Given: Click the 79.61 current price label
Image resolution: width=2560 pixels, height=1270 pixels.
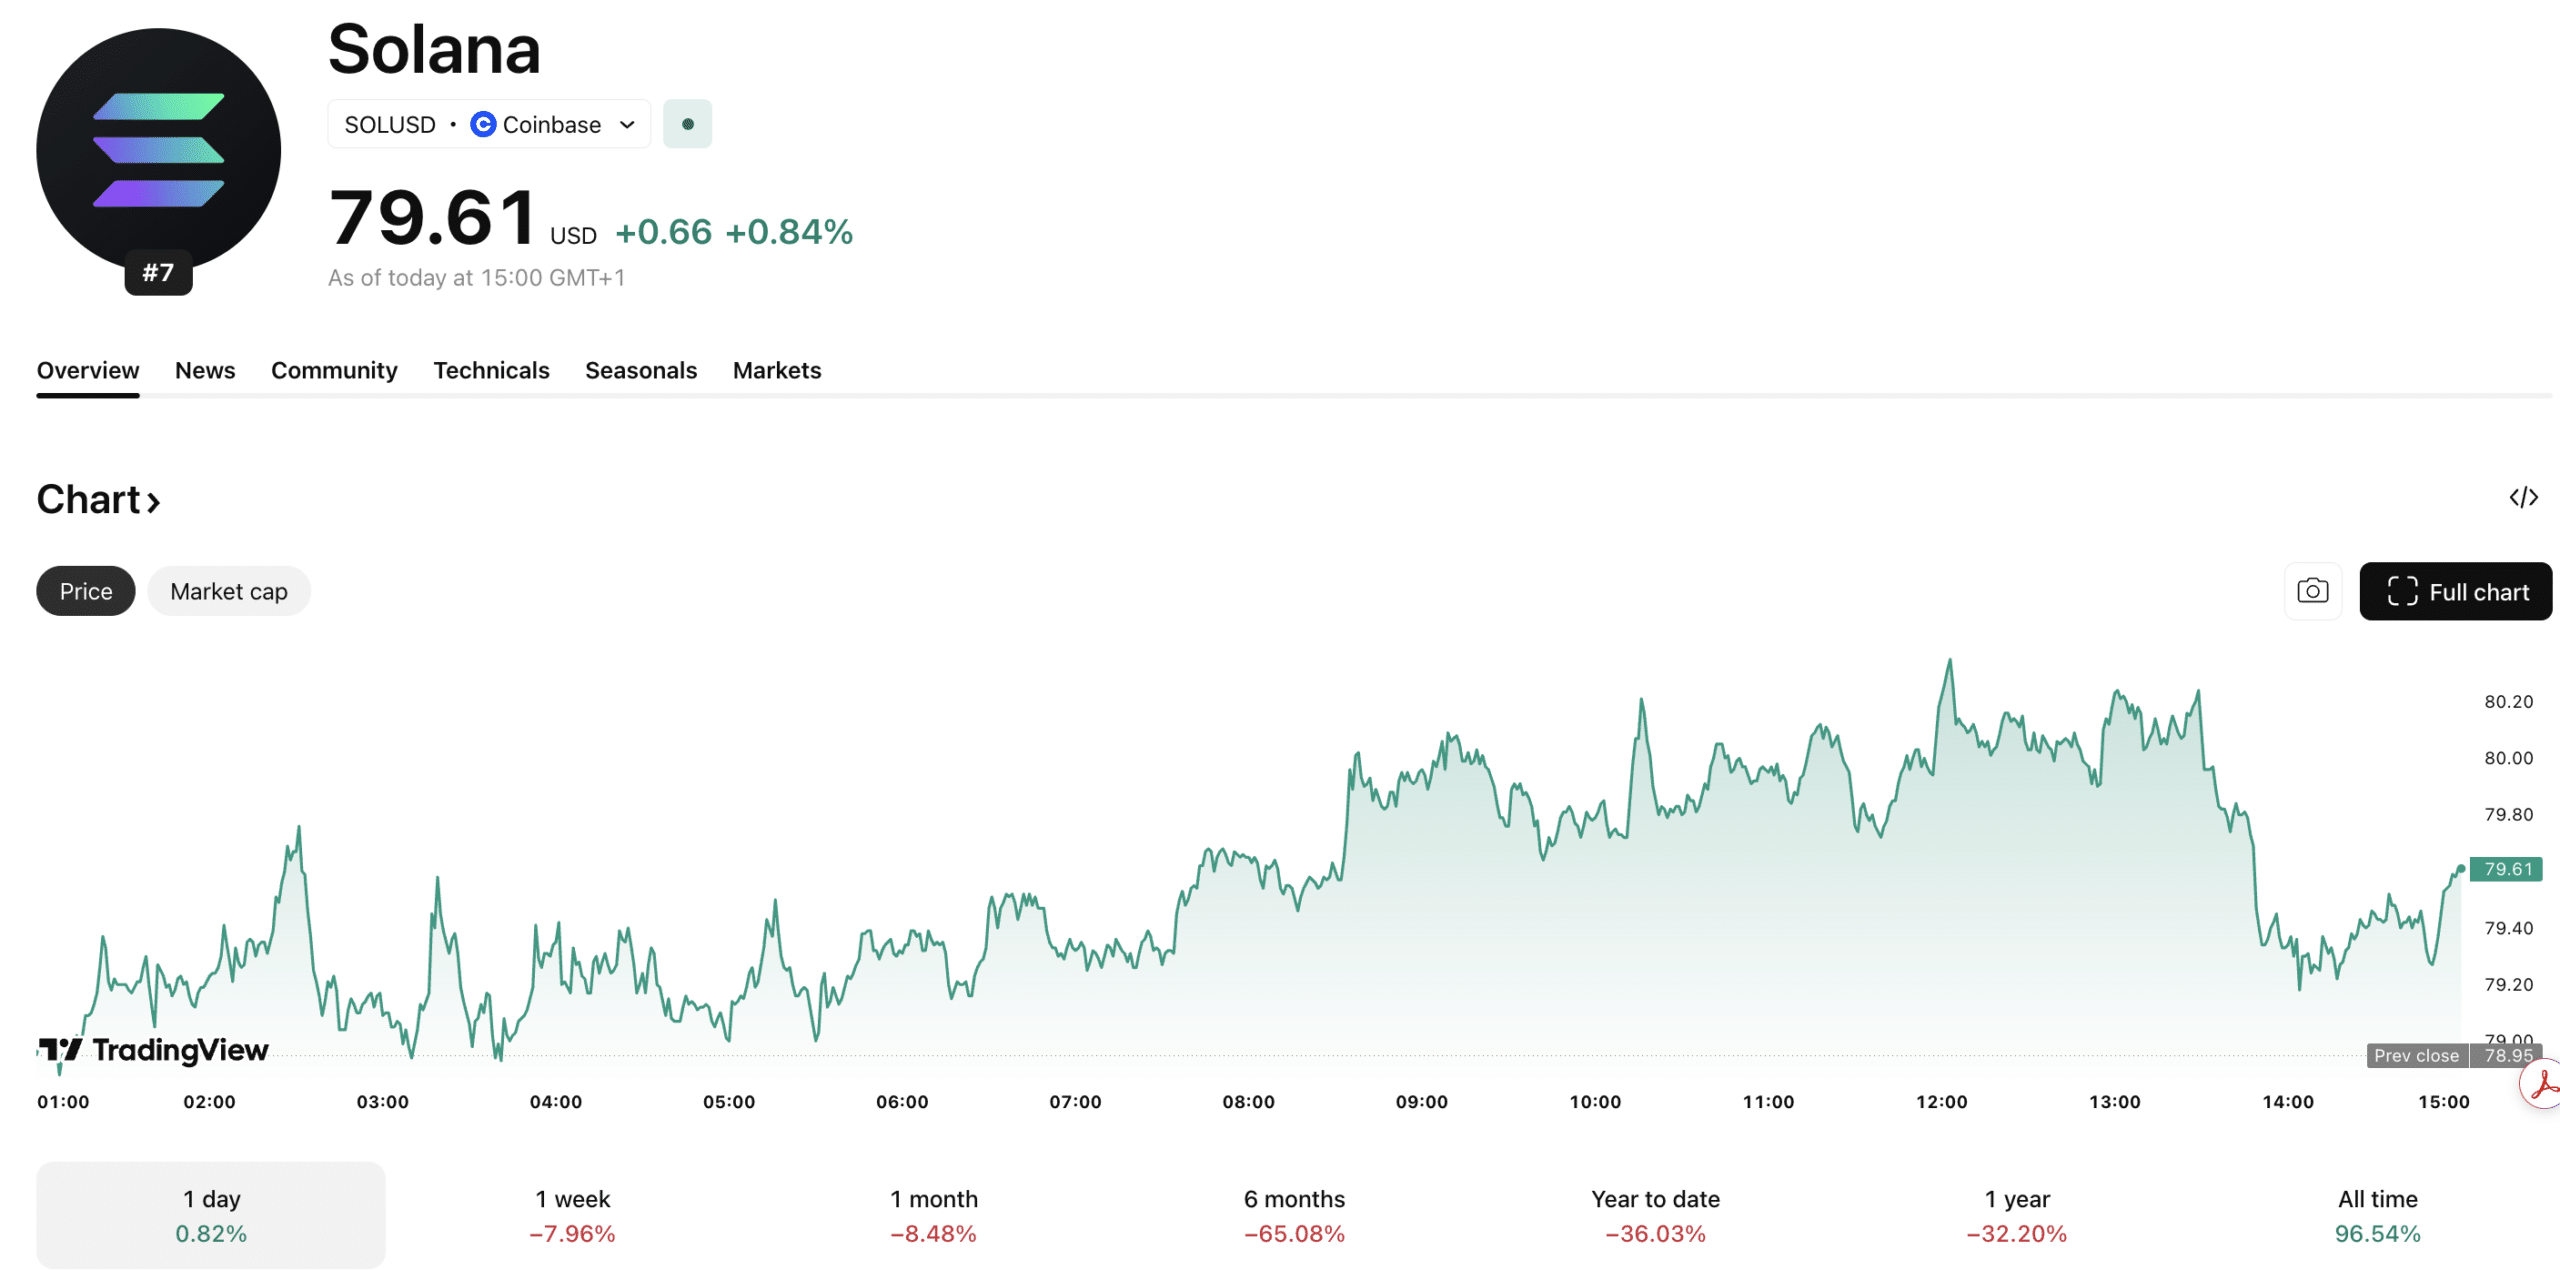Looking at the screenshot, I should [2506, 869].
